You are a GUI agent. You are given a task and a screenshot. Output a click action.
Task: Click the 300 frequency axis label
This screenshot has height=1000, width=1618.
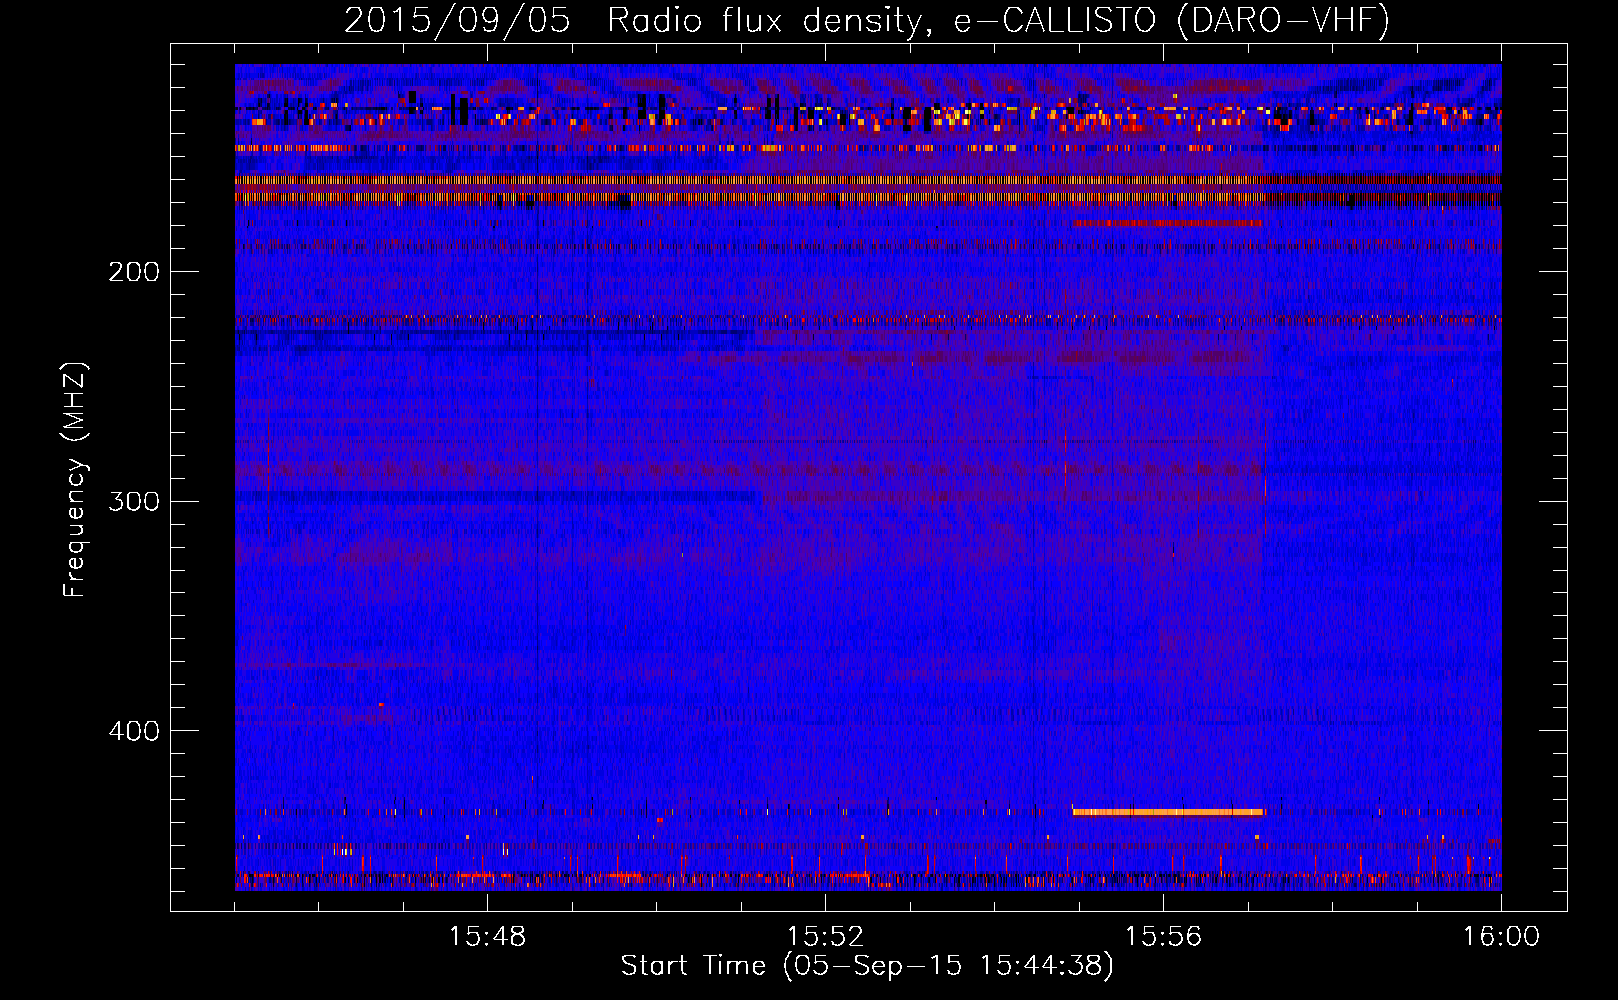133,501
